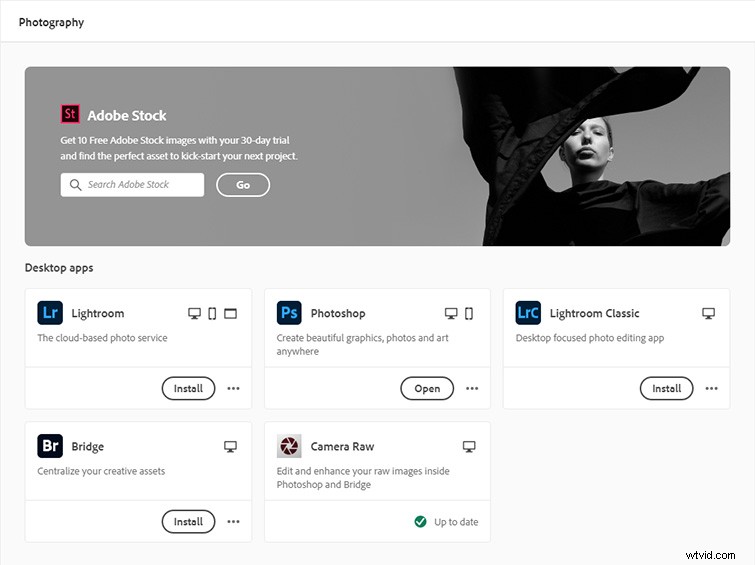This screenshot has height=565, width=755.
Task: Focus the Search Adobe Stock field
Action: [132, 185]
